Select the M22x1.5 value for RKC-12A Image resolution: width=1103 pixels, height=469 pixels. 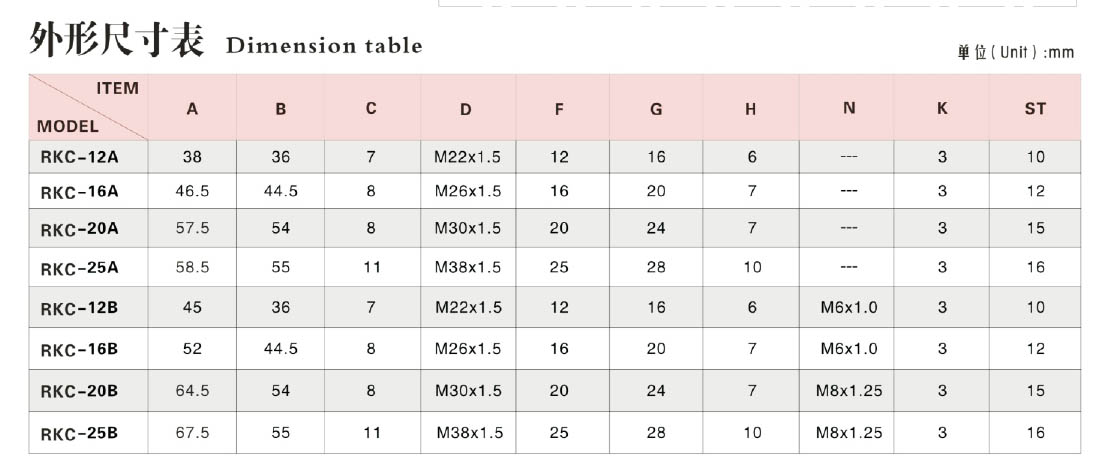[467, 157]
